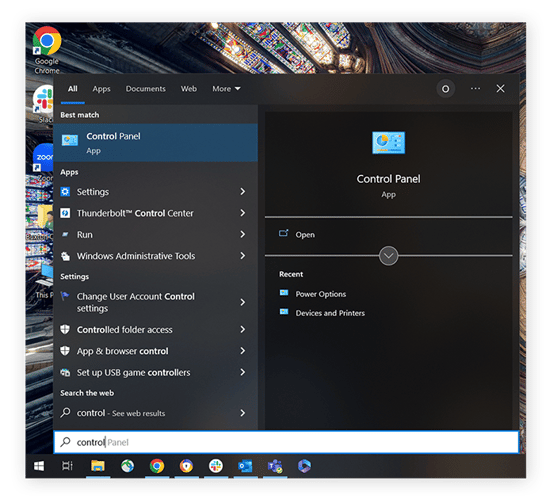The image size is (550, 503).
Task: Open the More filter dropdown
Action: point(226,89)
